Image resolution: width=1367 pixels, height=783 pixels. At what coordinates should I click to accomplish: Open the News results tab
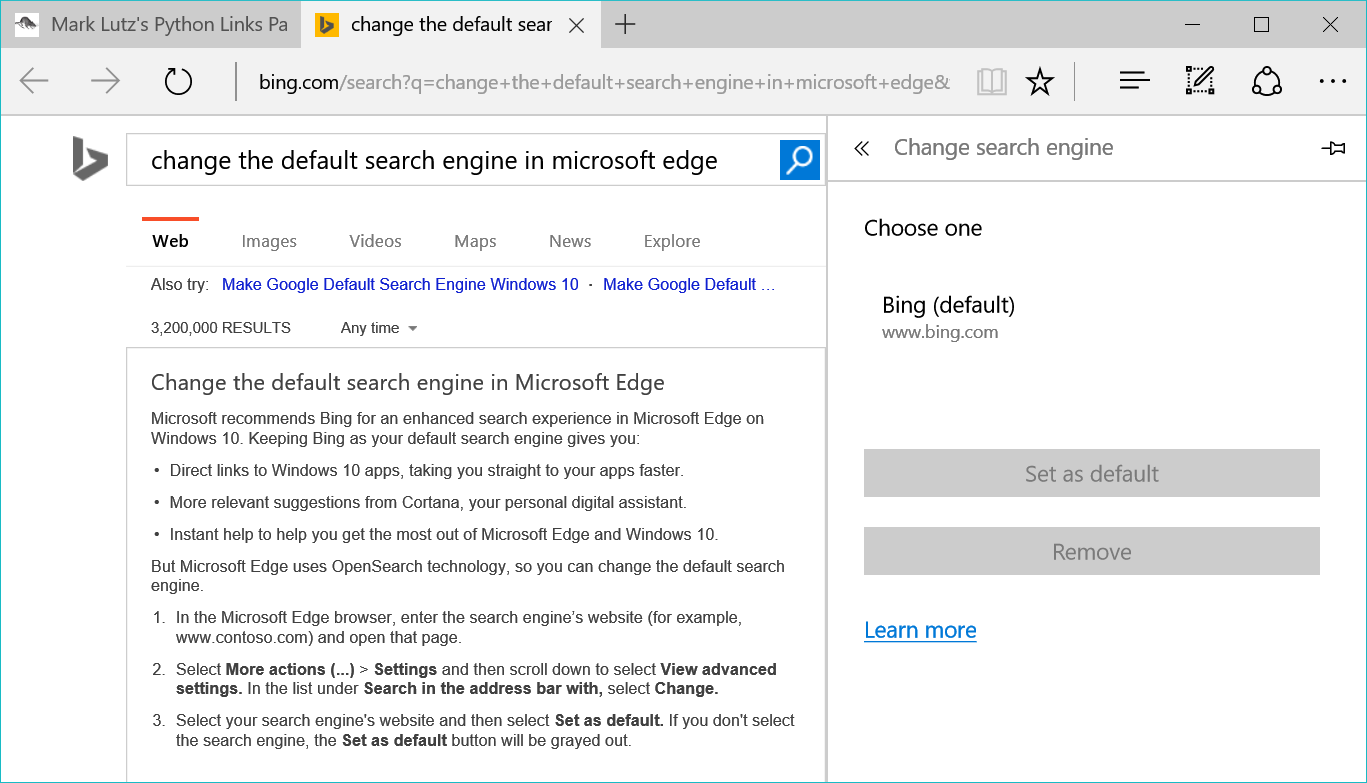click(x=570, y=241)
